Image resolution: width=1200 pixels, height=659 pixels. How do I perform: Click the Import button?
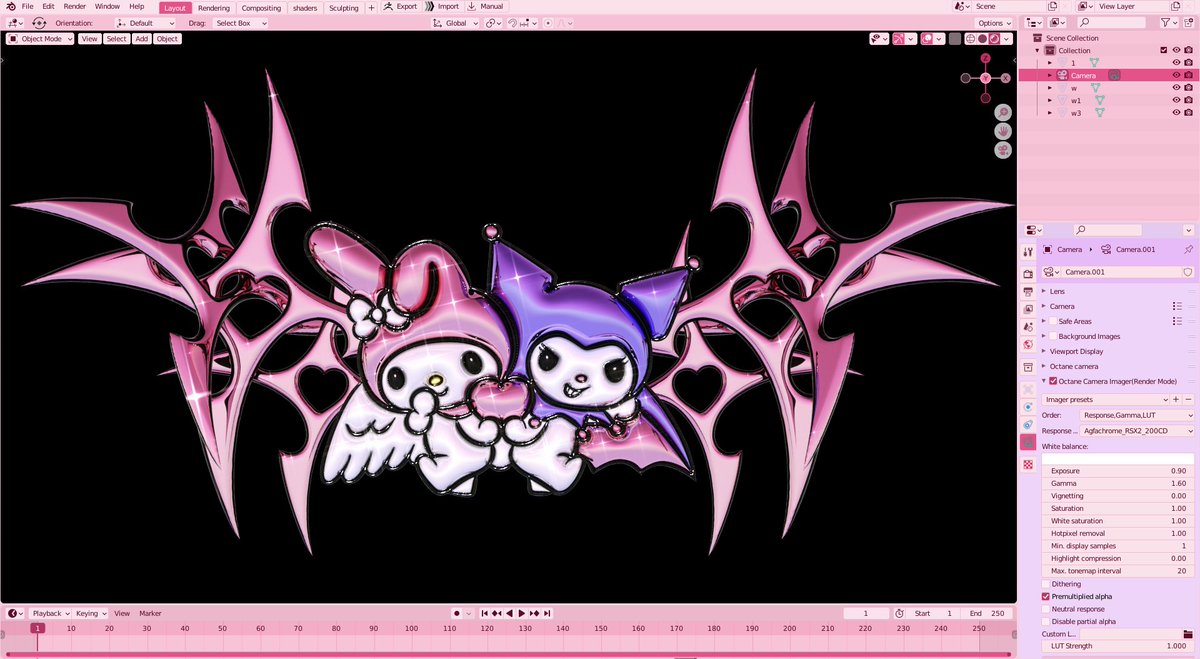point(441,6)
